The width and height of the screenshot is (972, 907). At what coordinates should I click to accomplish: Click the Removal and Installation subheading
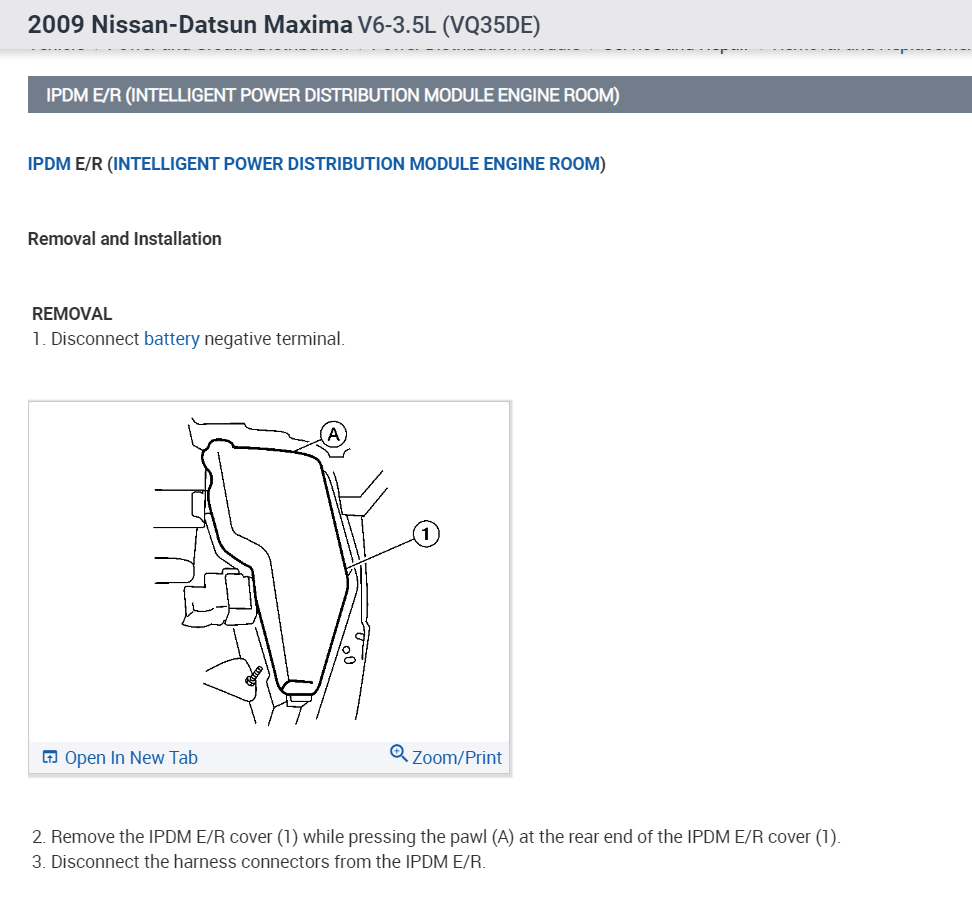point(125,239)
